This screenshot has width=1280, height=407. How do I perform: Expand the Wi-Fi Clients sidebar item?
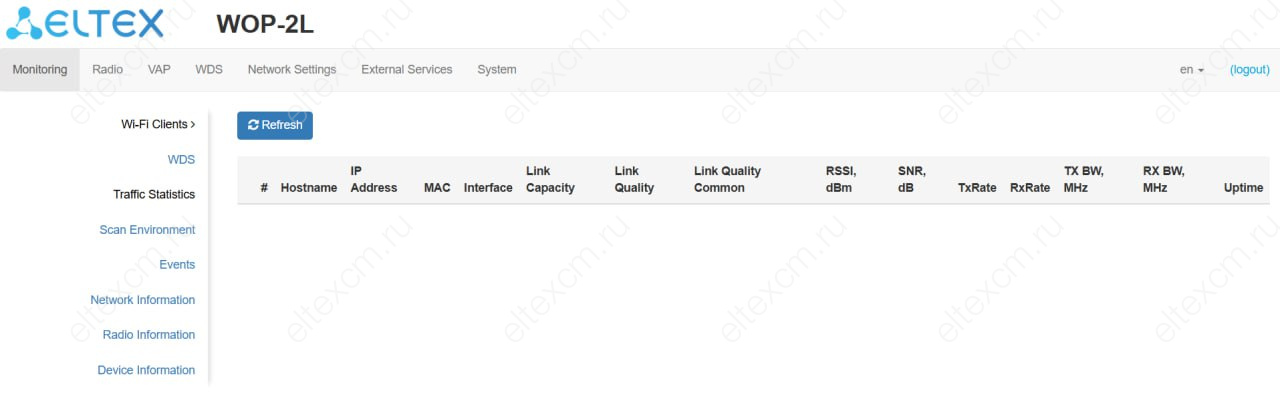pyautogui.click(x=158, y=124)
